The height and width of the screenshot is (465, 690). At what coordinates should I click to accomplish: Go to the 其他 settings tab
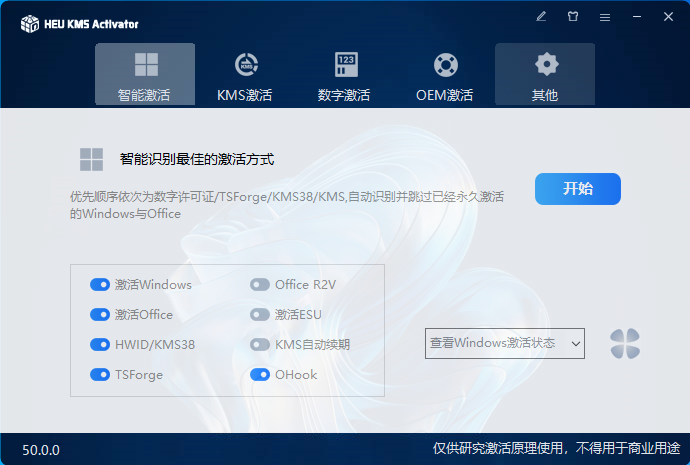tap(545, 75)
